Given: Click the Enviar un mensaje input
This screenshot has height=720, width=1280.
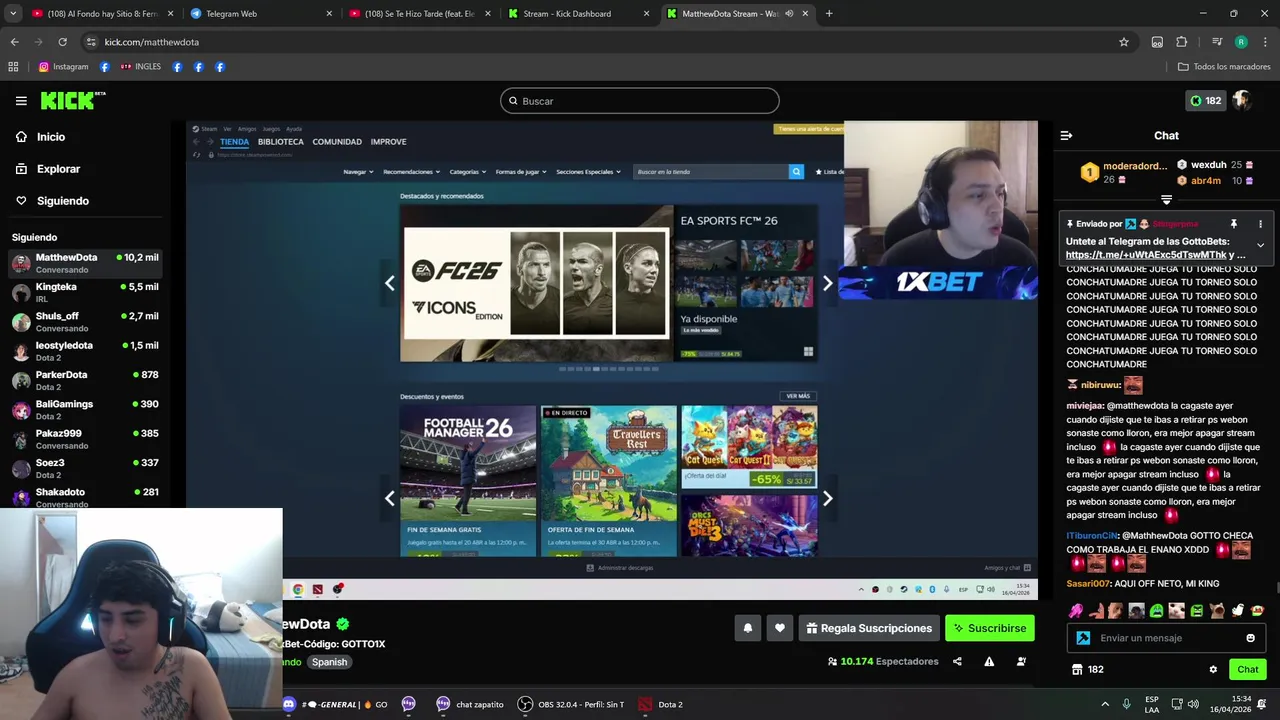Looking at the screenshot, I should [x=1168, y=638].
